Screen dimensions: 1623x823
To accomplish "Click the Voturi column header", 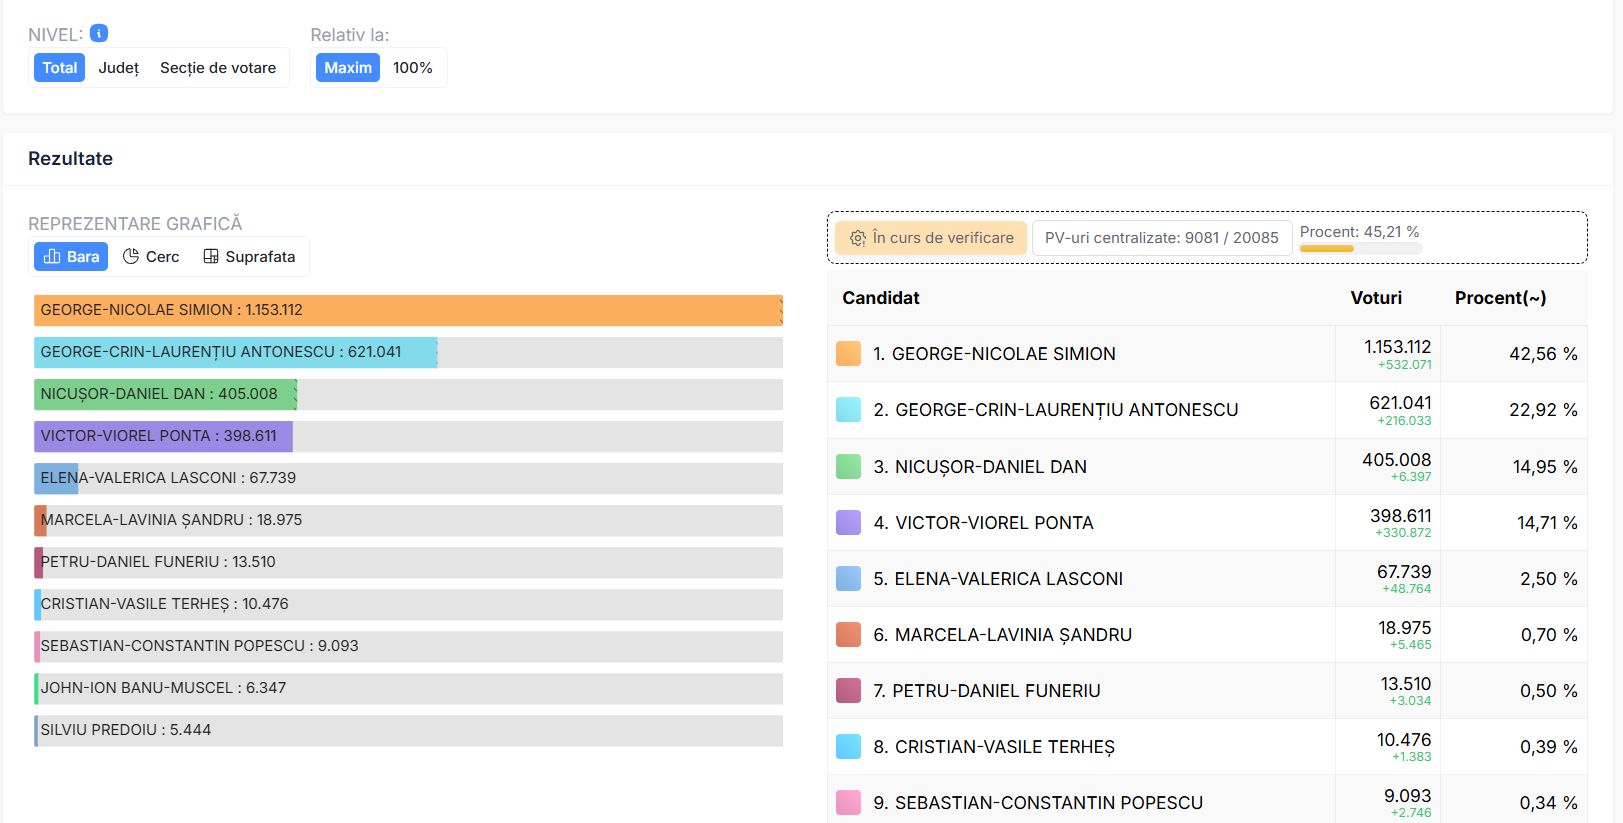I will click(1376, 298).
